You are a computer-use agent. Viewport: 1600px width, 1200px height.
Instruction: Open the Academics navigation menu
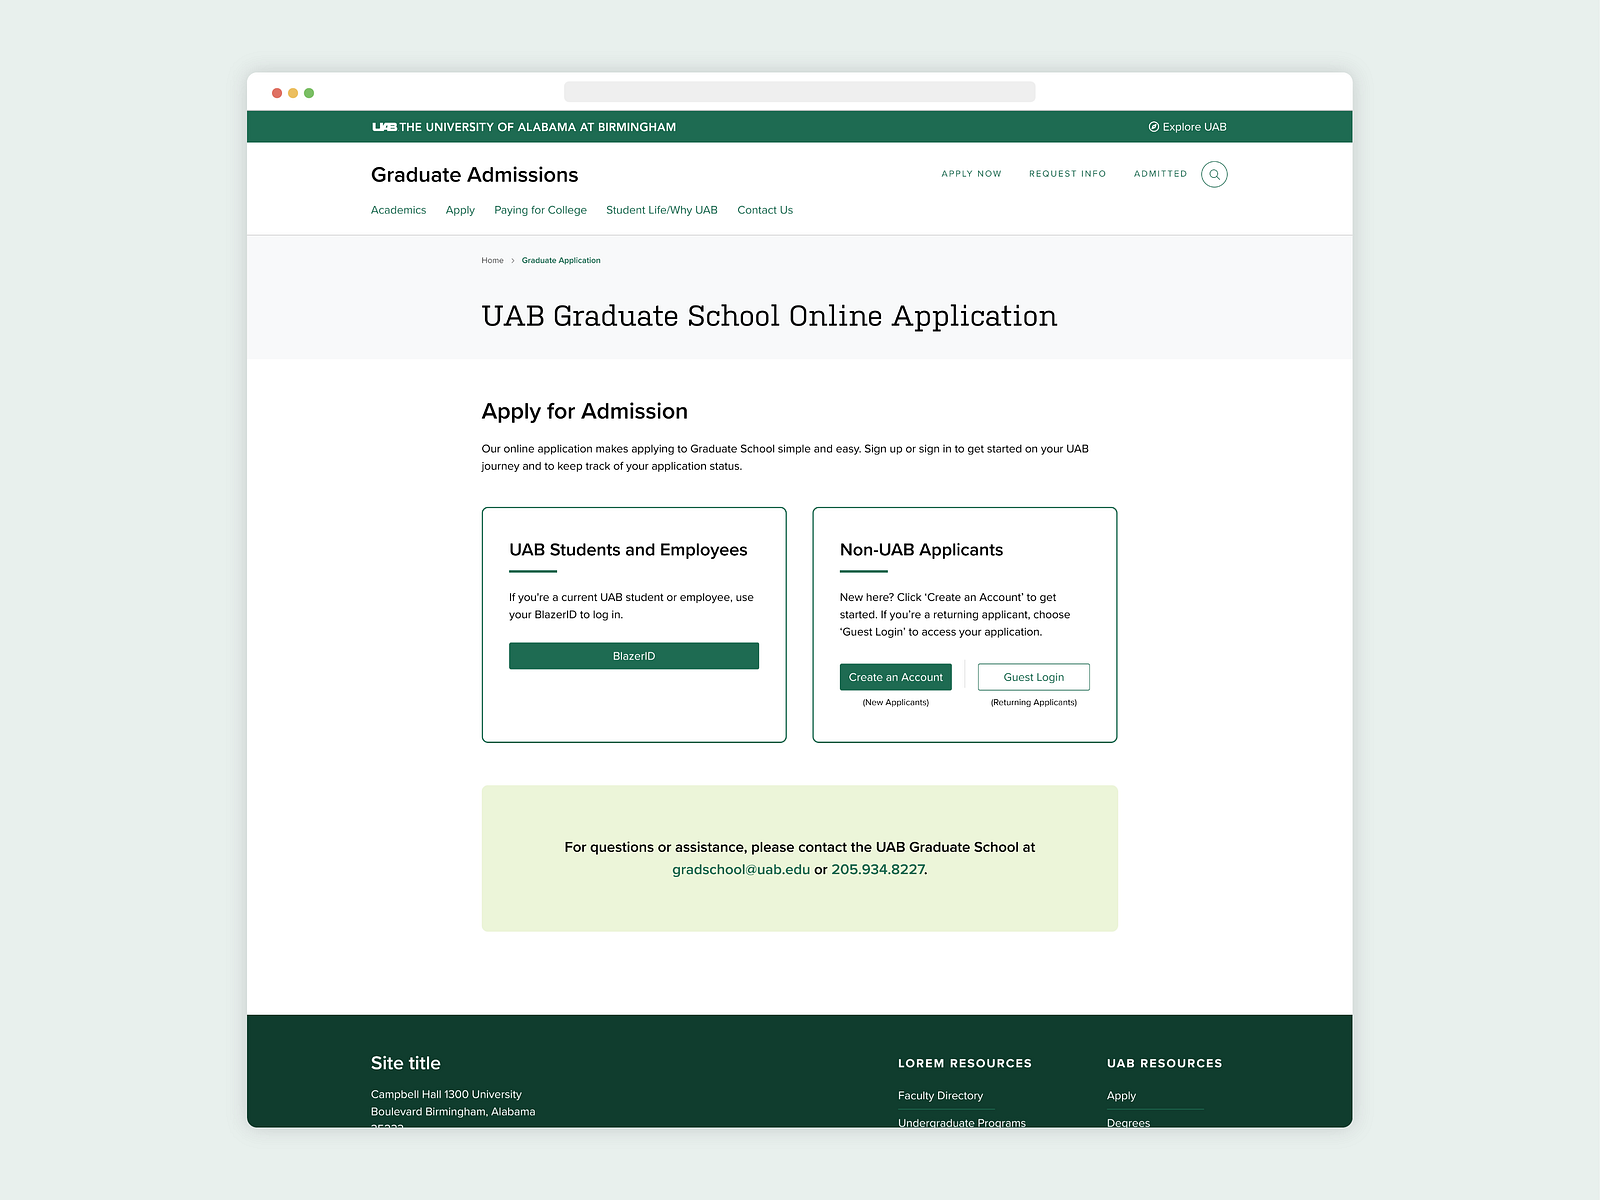pos(398,210)
